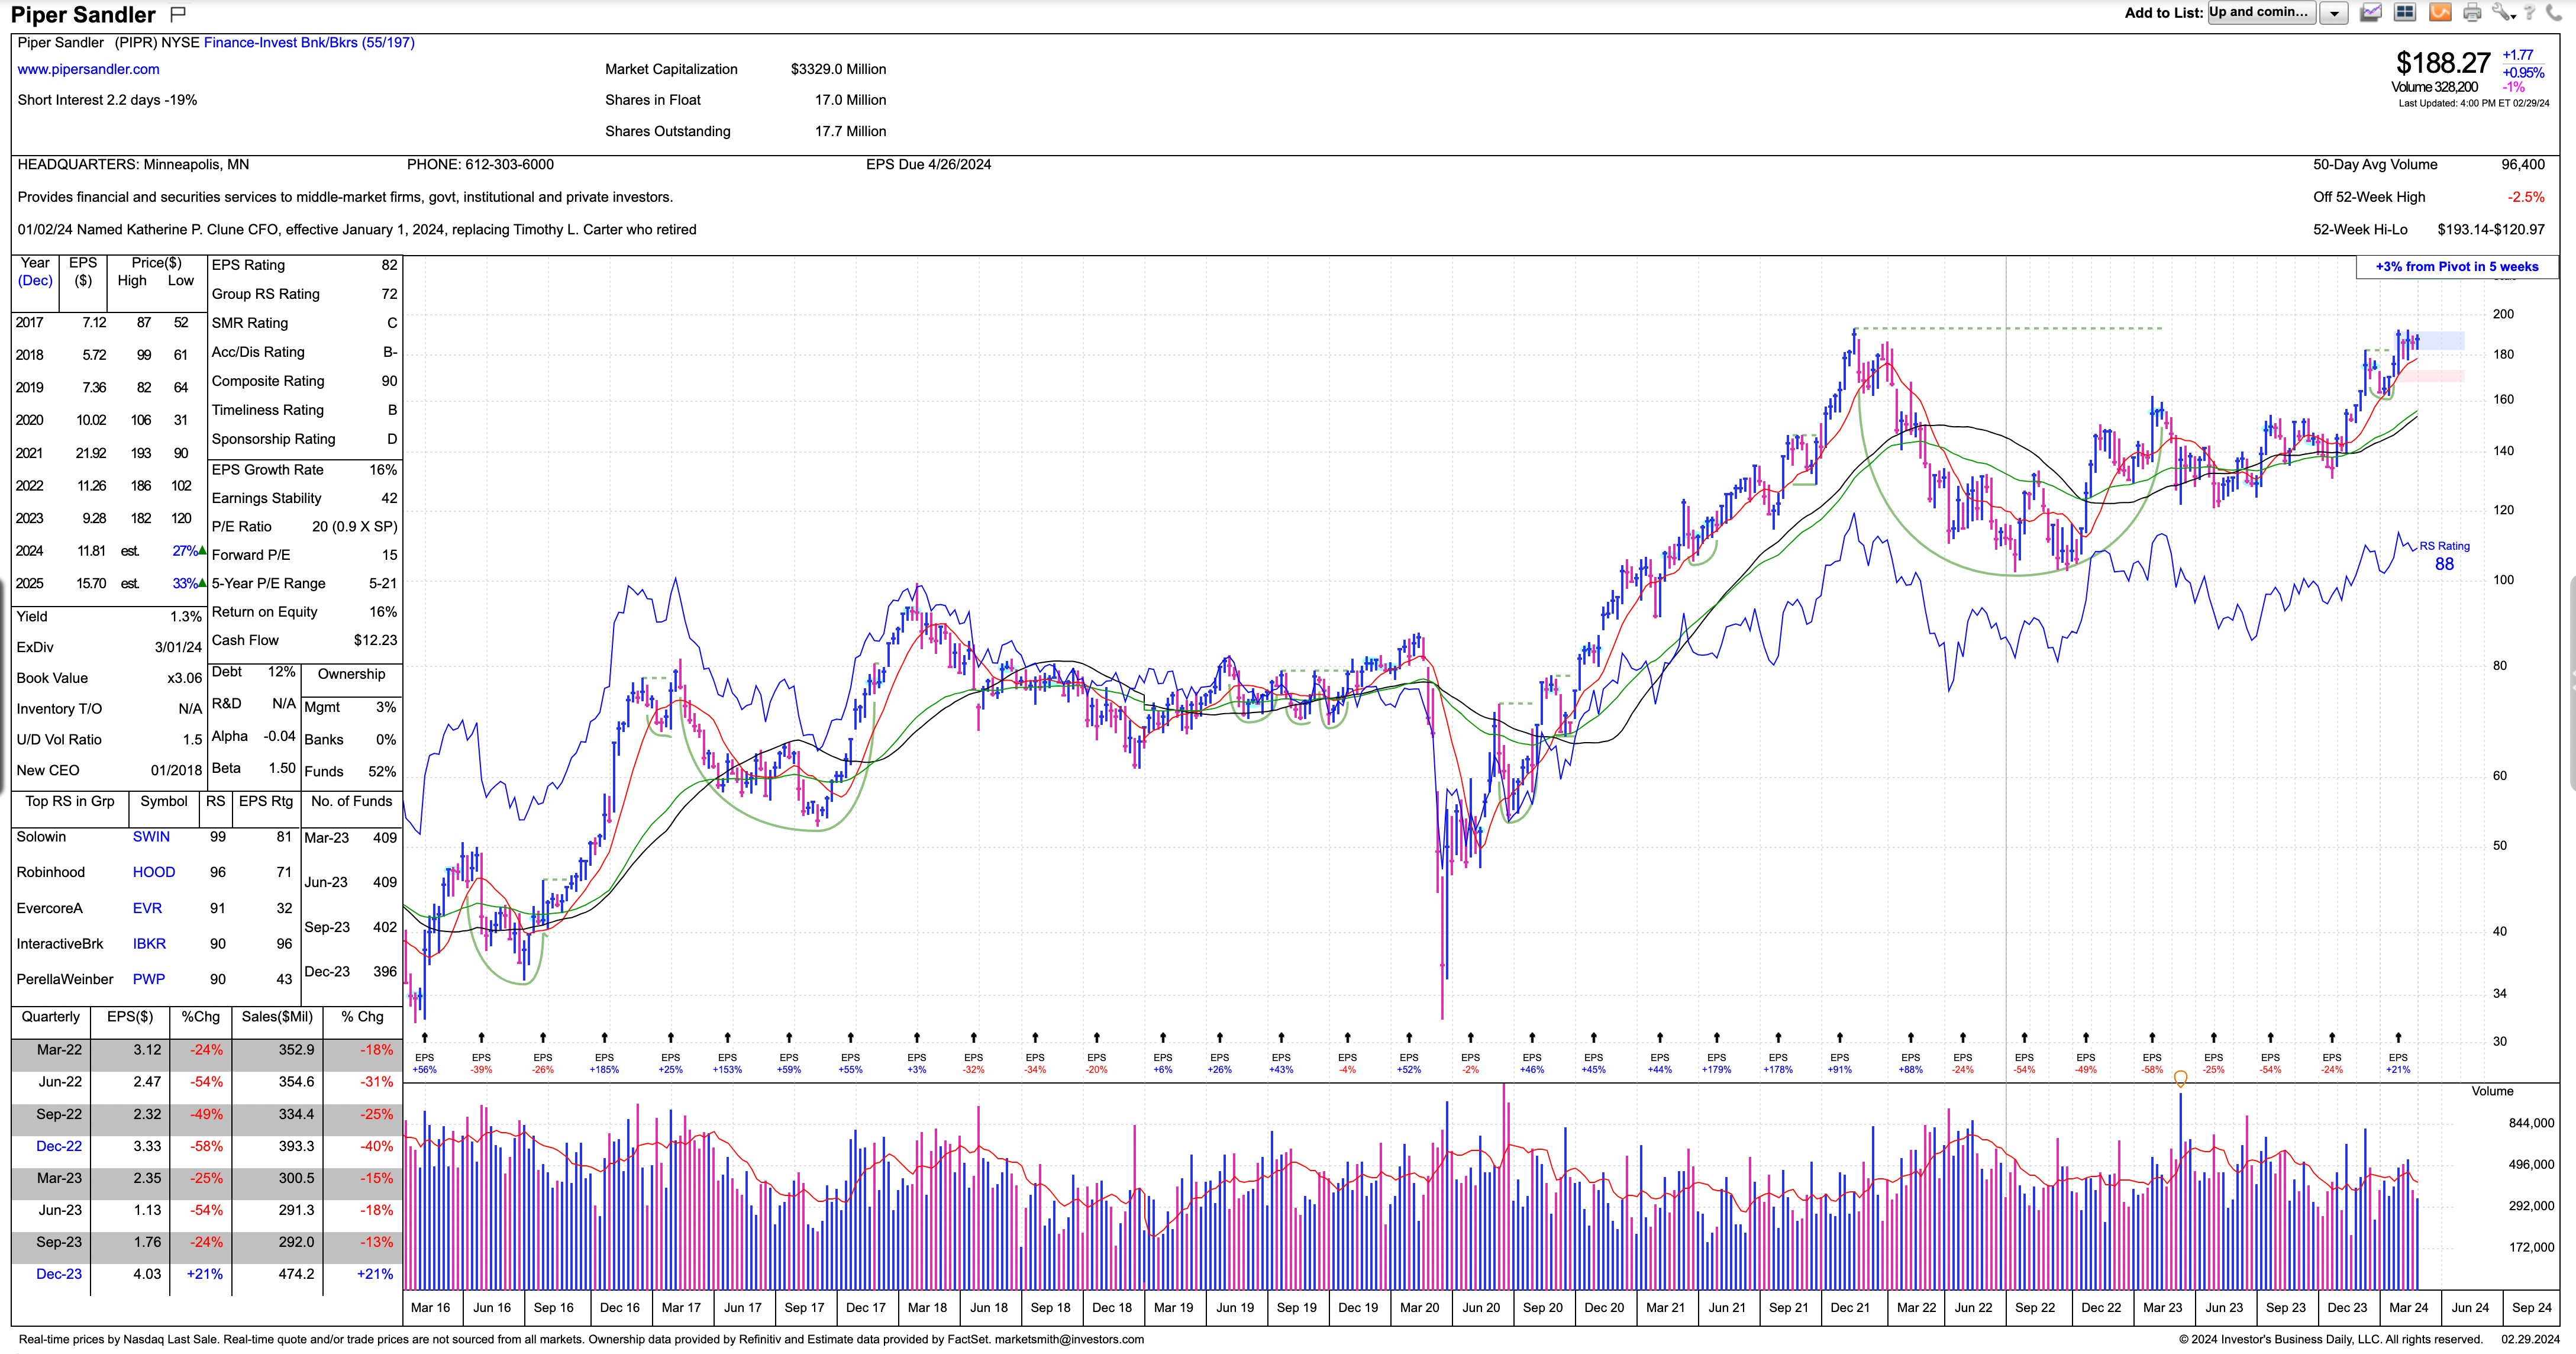Click the RS Rating 88 label on chart

2444,556
